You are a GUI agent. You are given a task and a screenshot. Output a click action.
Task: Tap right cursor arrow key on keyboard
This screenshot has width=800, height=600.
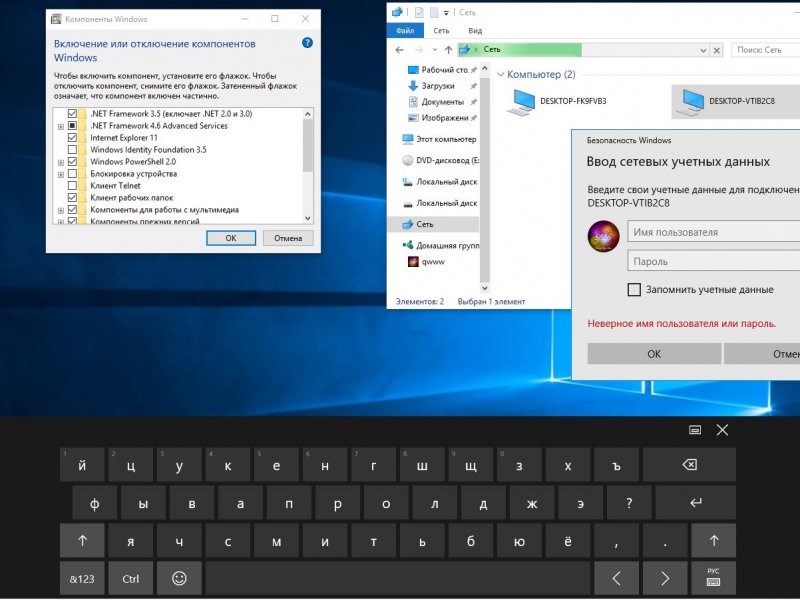click(665, 579)
